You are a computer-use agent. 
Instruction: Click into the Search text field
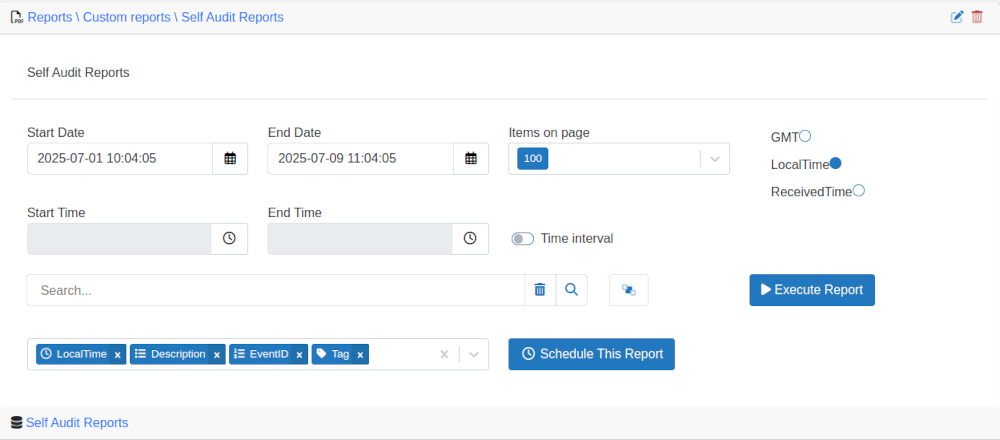click(x=275, y=290)
